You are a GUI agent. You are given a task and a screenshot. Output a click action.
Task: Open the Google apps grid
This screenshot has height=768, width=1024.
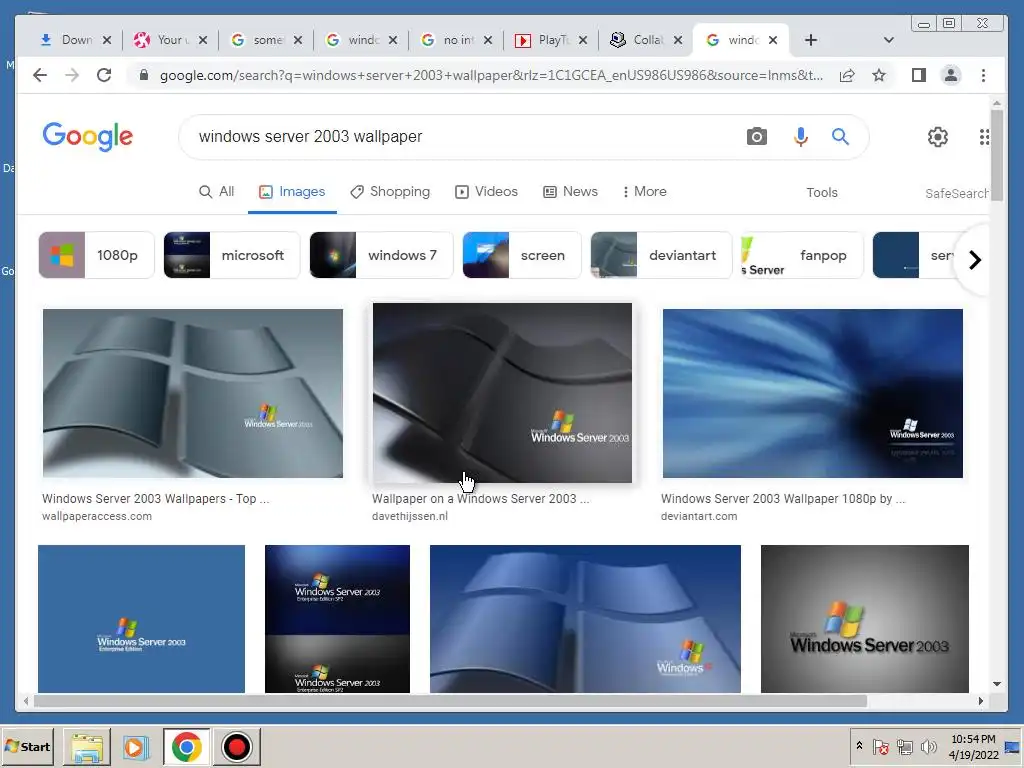click(x=984, y=136)
